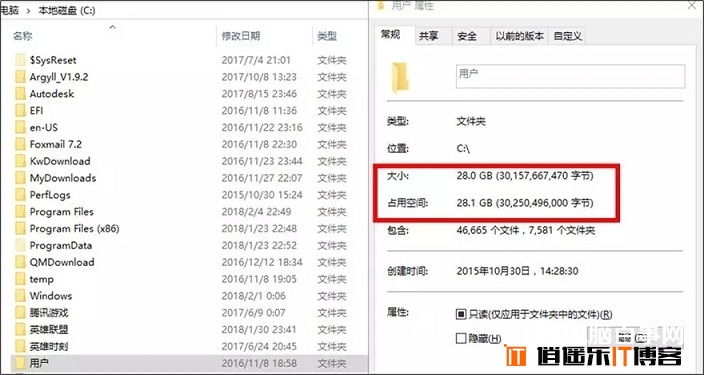Screen dimensions: 704x375
Task: Click the 用户 folder name text field
Action: (x=570, y=76)
